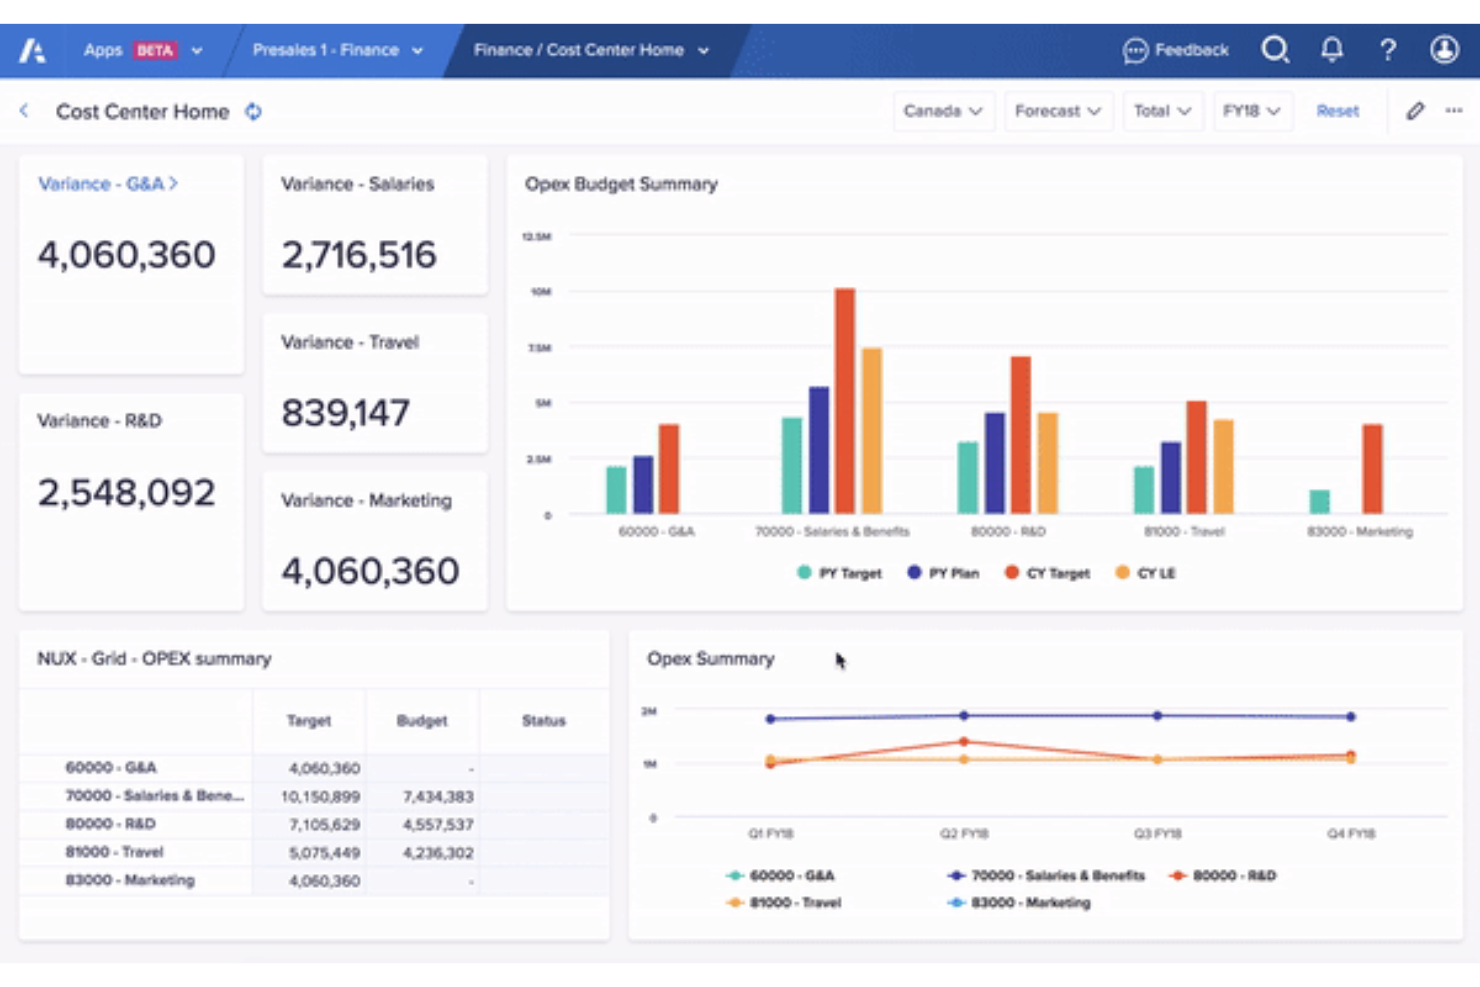Viewport: 1480px width, 987px height.
Task: Open the help menu
Action: pos(1388,49)
